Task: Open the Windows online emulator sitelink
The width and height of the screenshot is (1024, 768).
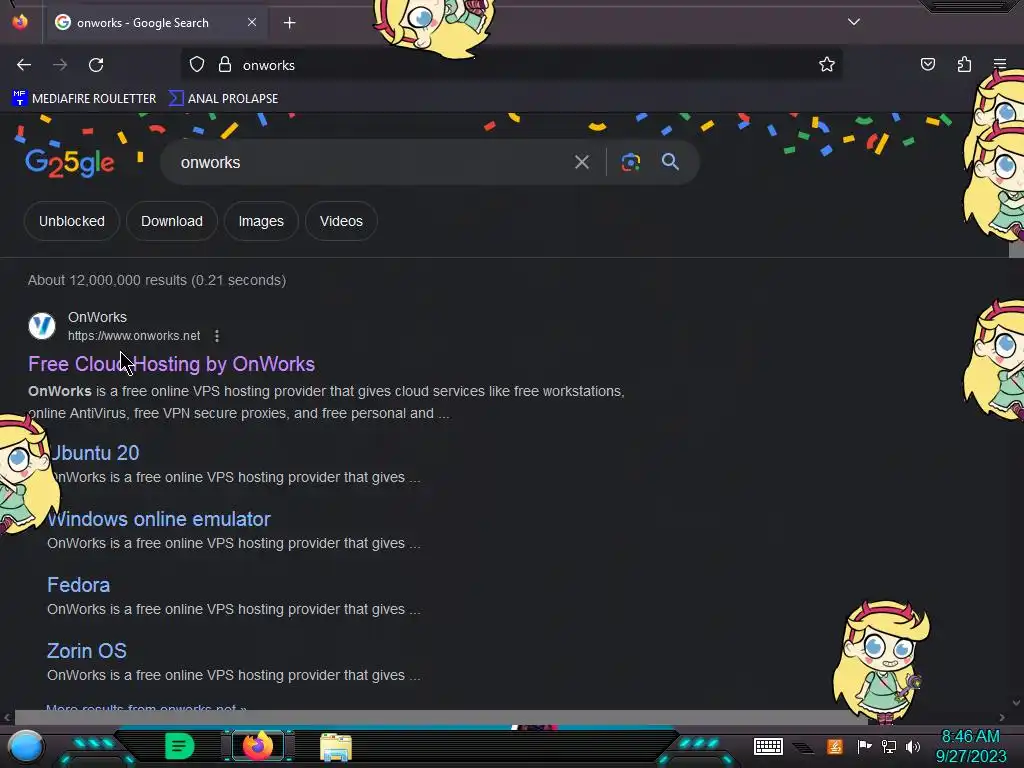Action: click(159, 519)
